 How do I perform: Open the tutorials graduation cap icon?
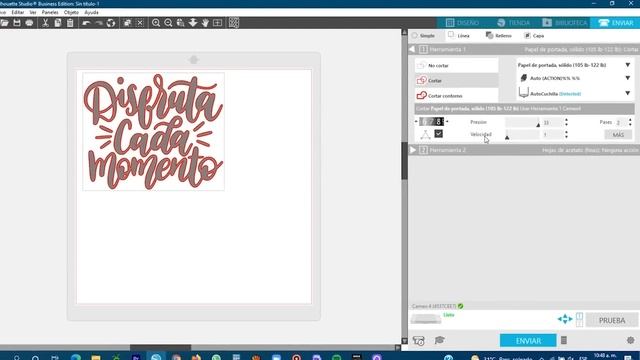coord(439,340)
